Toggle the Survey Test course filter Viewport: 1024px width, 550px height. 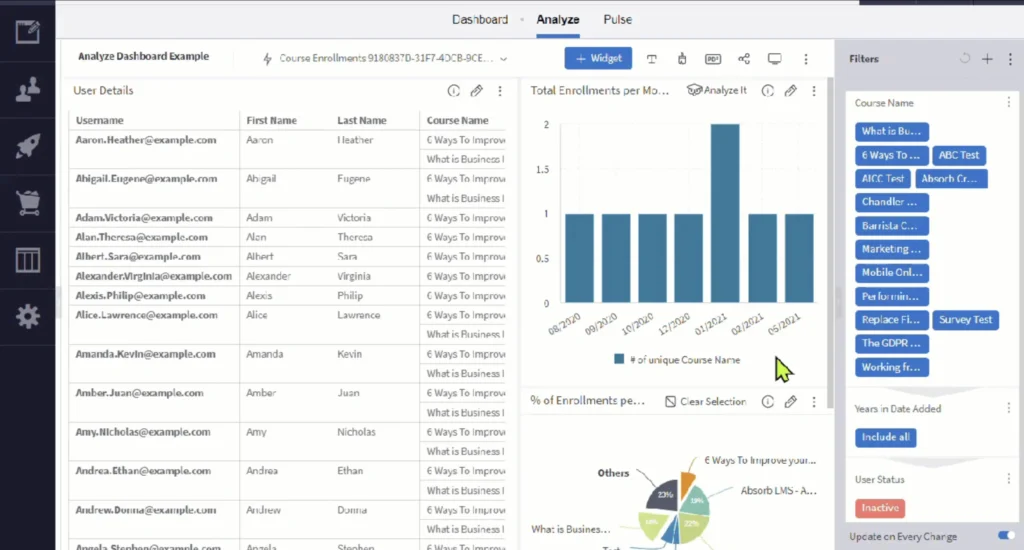tap(964, 320)
